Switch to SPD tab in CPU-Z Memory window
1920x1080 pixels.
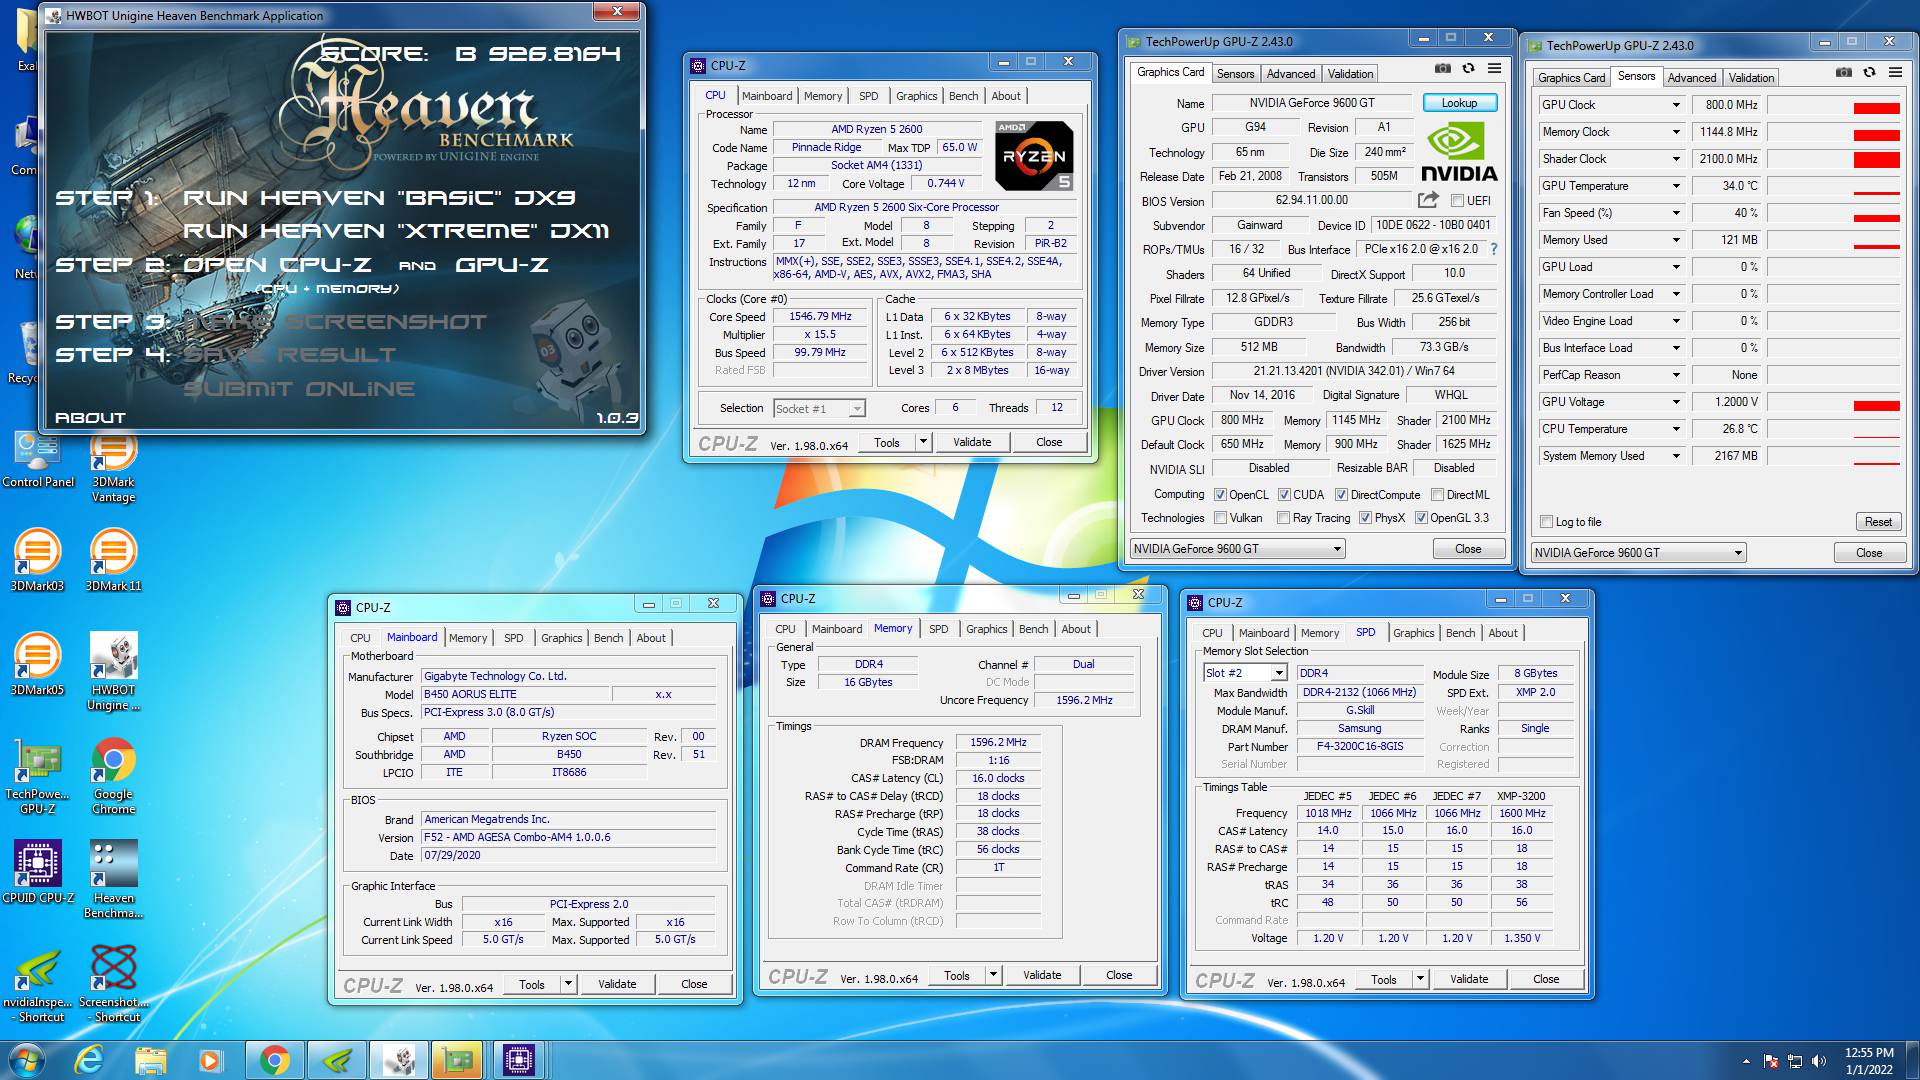coord(938,629)
